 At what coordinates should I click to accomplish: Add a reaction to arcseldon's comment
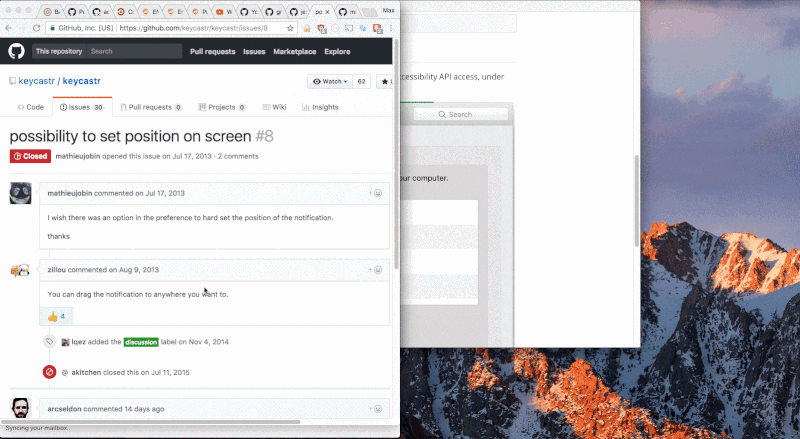376,409
